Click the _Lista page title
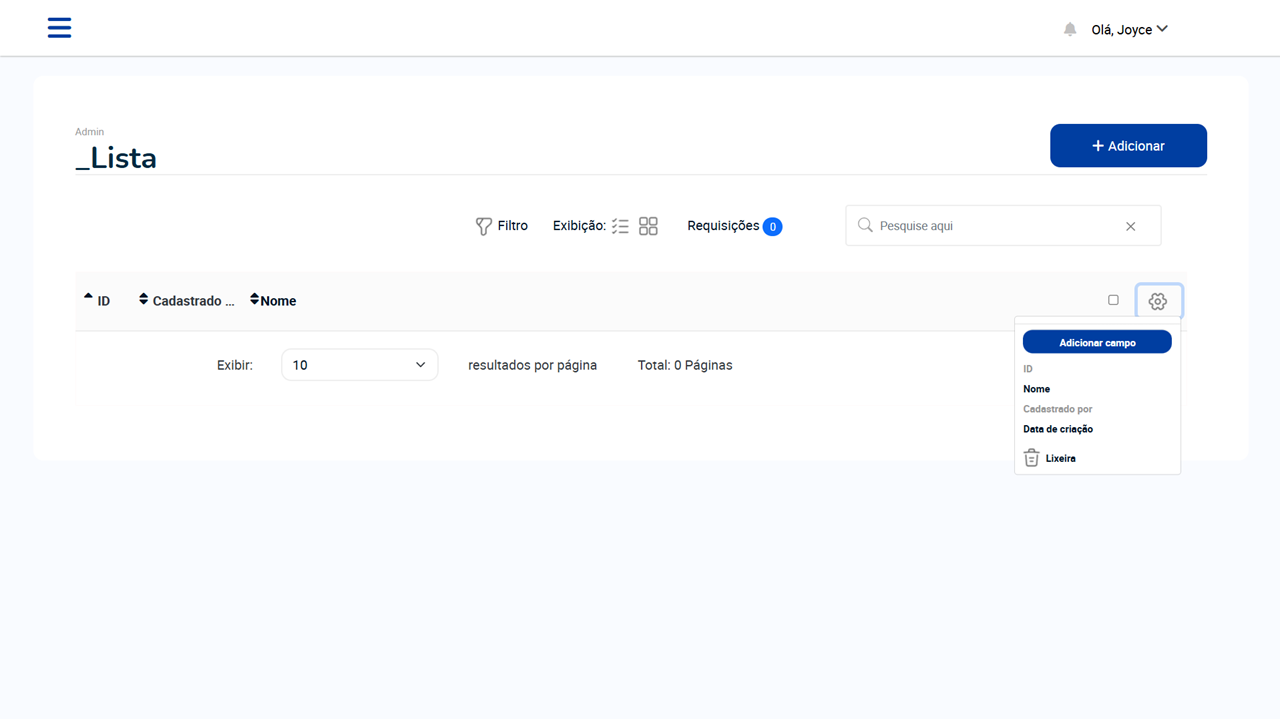This screenshot has height=720, width=1280. point(116,158)
